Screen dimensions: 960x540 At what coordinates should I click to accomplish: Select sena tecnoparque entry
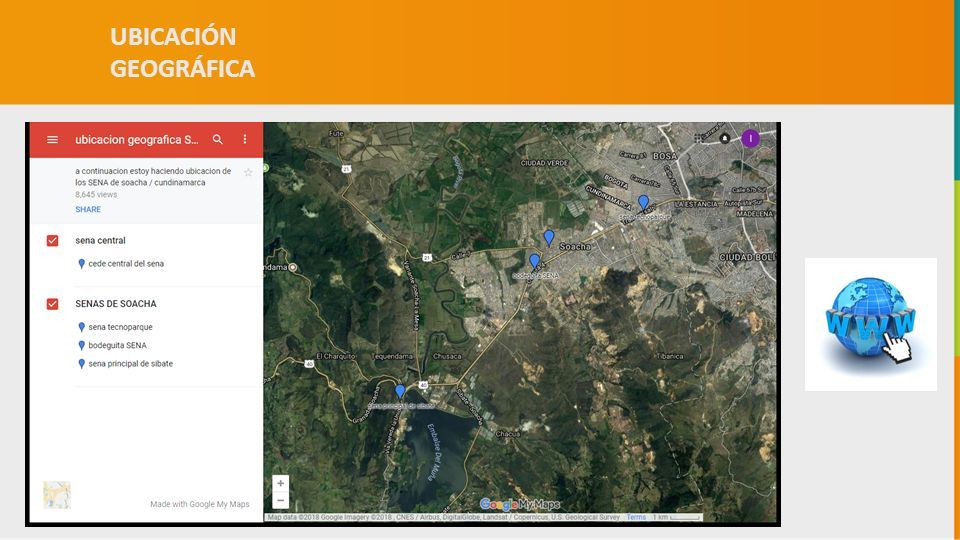pyautogui.click(x=120, y=327)
